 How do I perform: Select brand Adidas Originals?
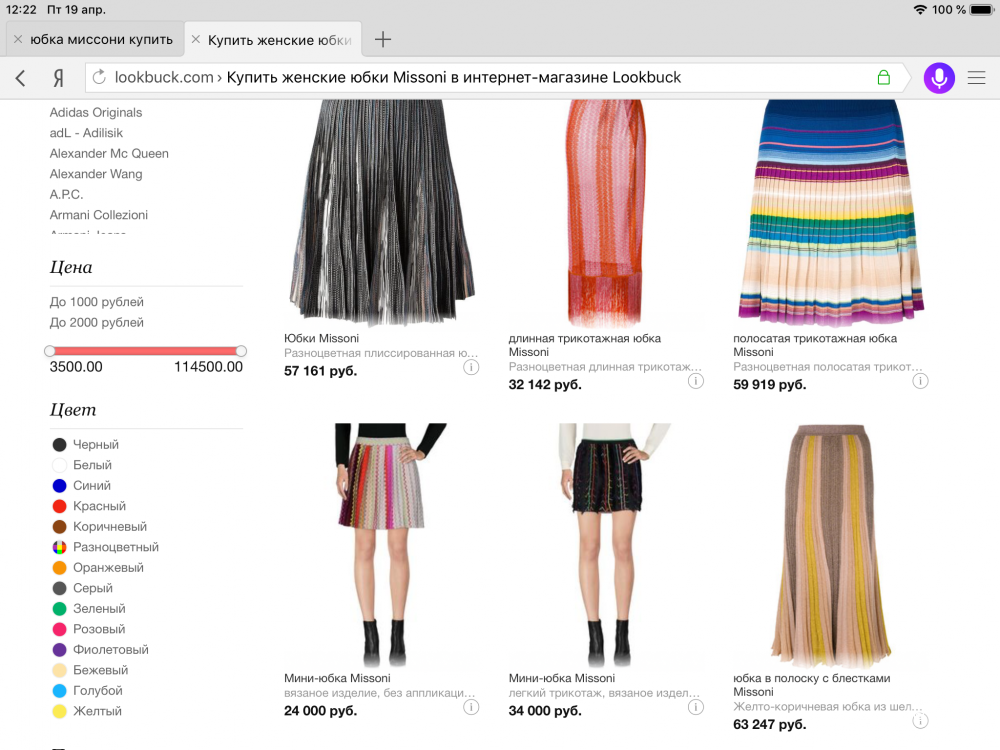click(x=96, y=112)
